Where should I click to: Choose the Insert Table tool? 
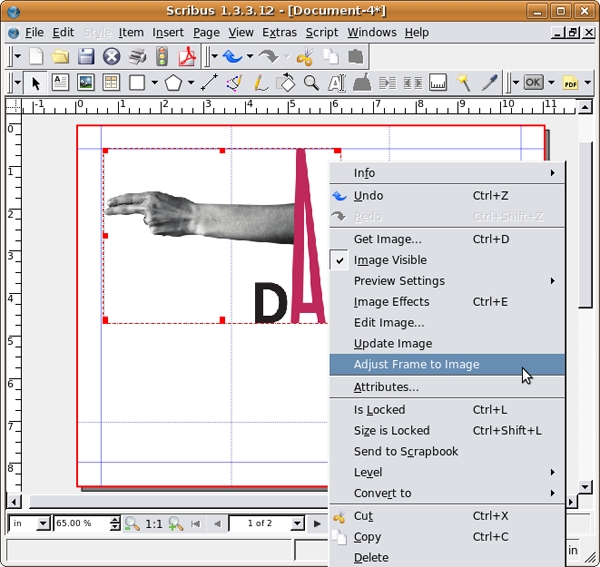(111, 82)
